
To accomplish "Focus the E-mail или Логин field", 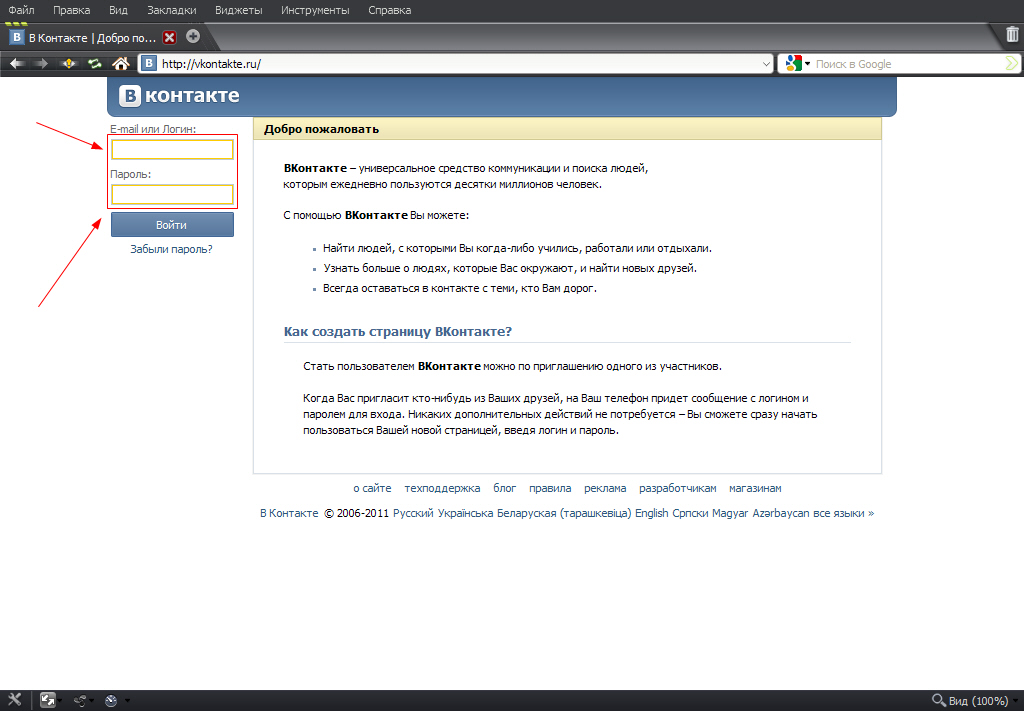I will 172,150.
